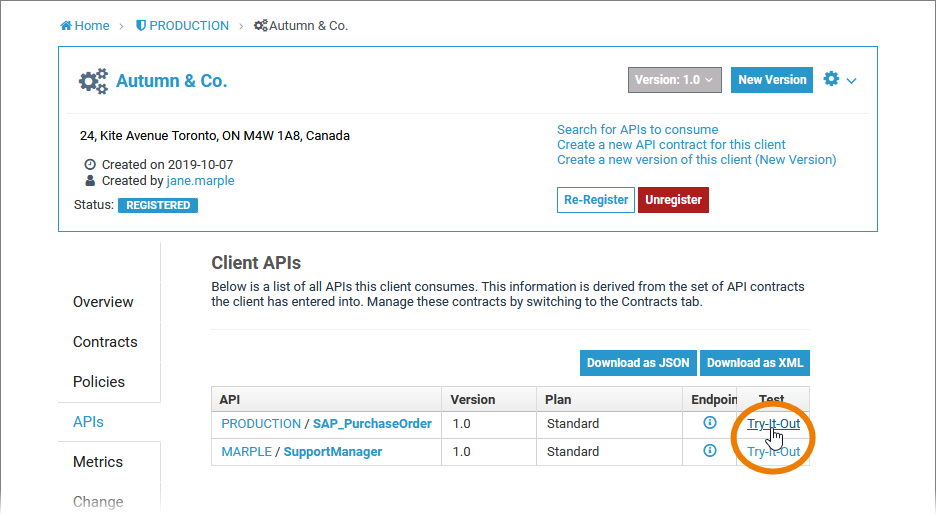Image resolution: width=936 pixels, height=516 pixels.
Task: Open the Contracts tab
Action: pyautogui.click(x=105, y=342)
